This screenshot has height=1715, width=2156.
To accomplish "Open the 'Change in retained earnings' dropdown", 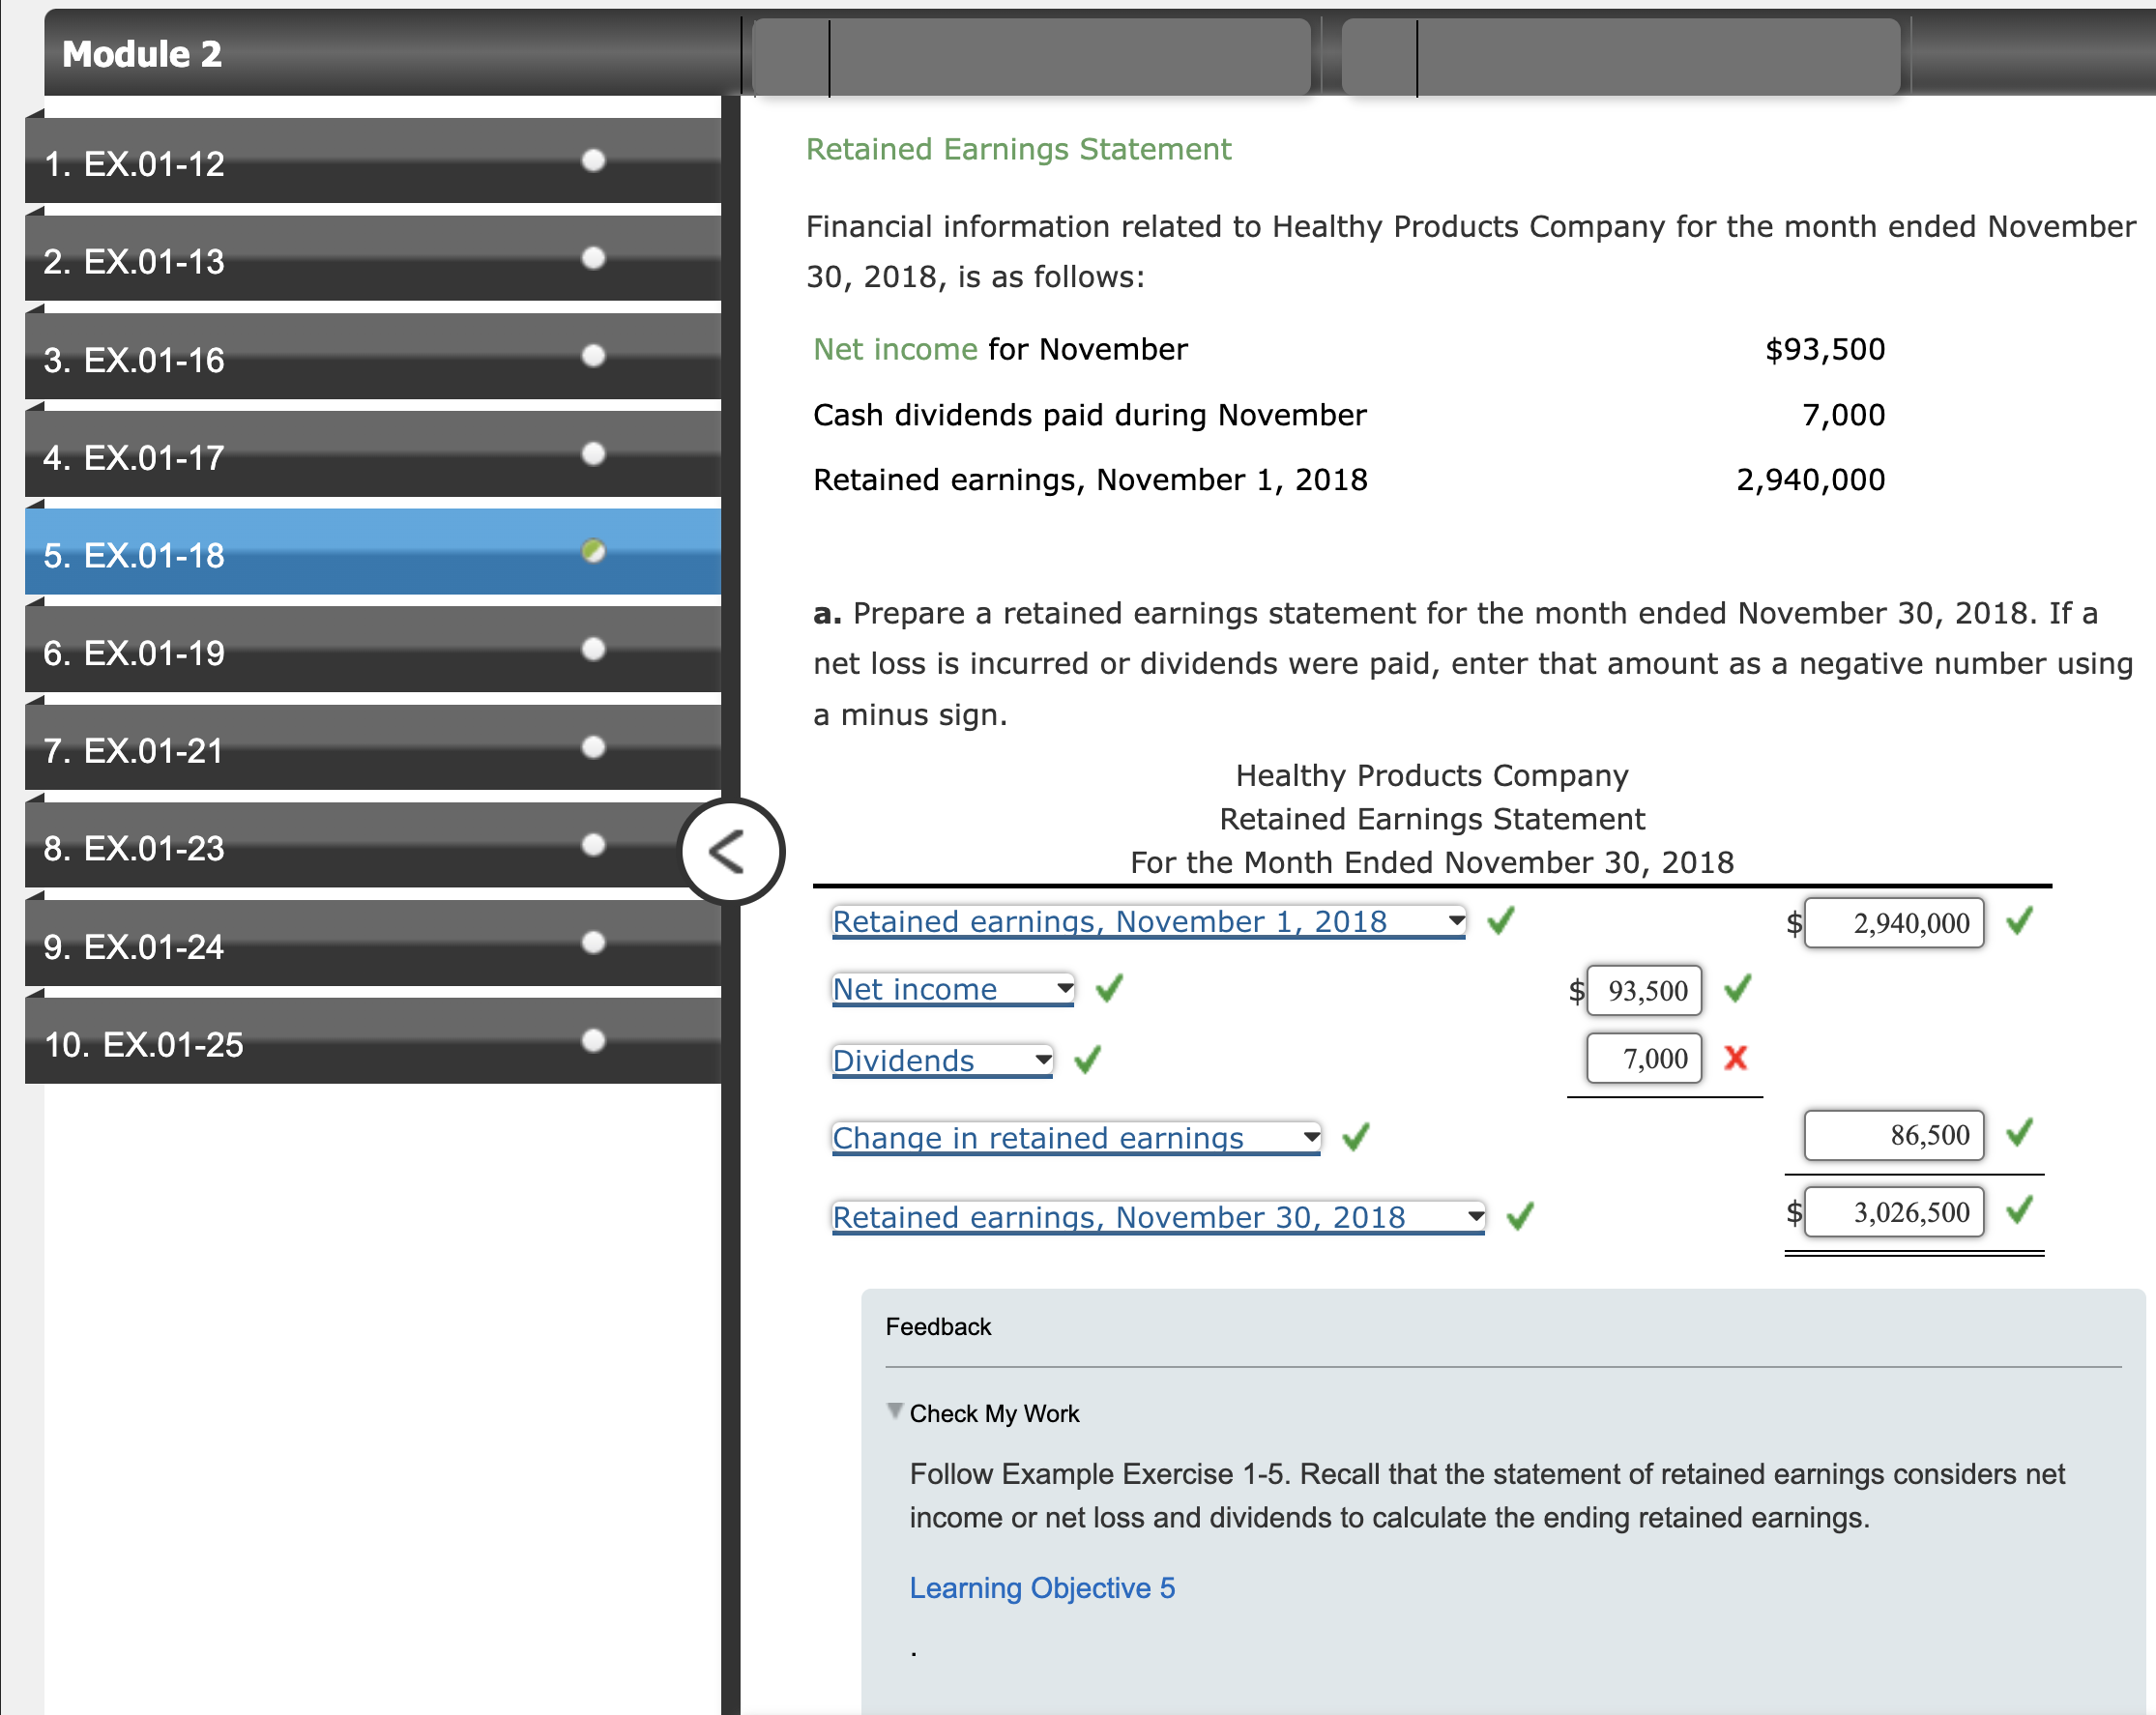I will point(1076,1138).
